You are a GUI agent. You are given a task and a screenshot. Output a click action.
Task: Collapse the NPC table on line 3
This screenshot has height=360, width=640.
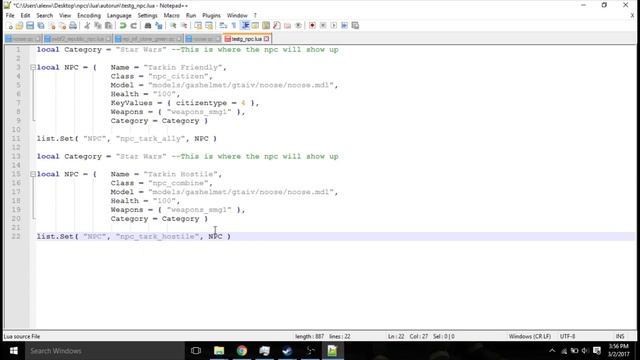[x=33, y=67]
